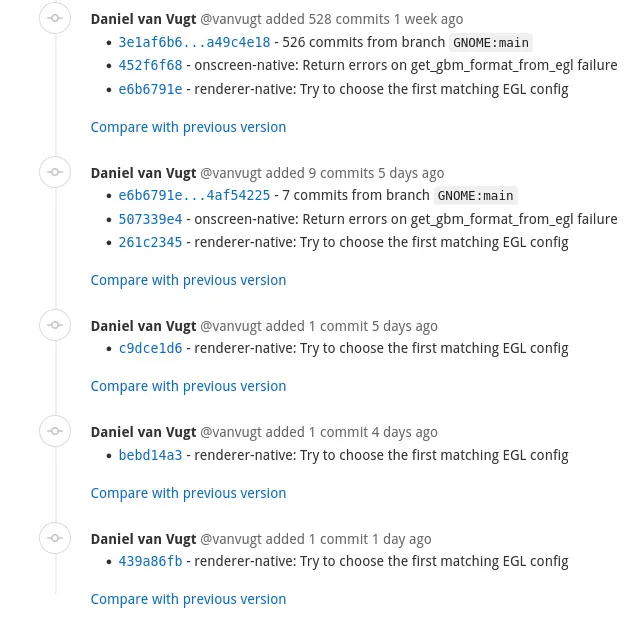The width and height of the screenshot is (642, 620).
Task: Open commit range e6b6791e...4af54225
Action: pyautogui.click(x=194, y=195)
